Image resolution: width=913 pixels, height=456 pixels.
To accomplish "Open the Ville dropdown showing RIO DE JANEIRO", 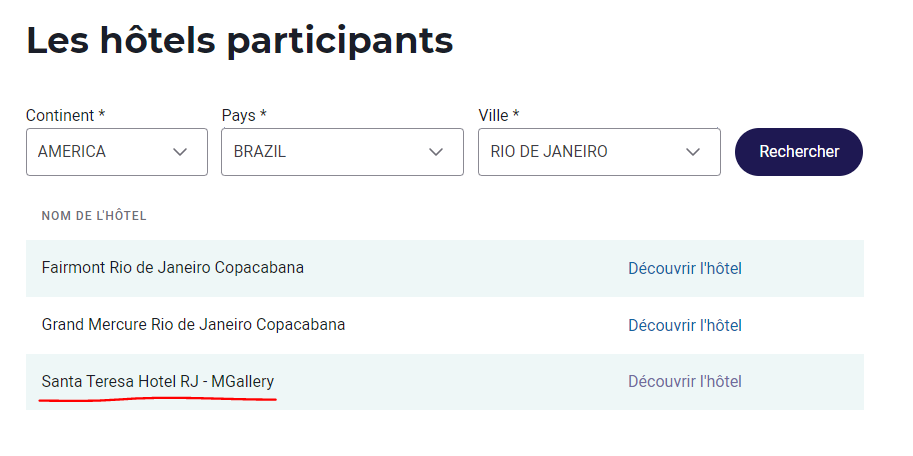I will click(598, 152).
